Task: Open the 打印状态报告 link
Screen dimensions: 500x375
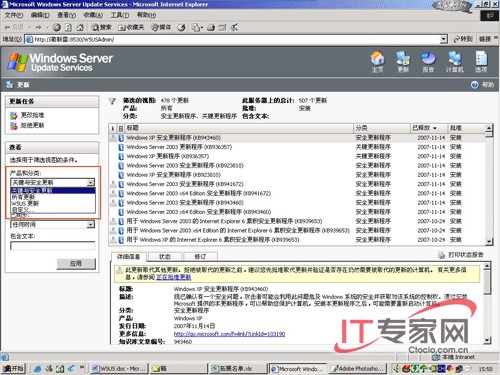Action: click(x=466, y=255)
